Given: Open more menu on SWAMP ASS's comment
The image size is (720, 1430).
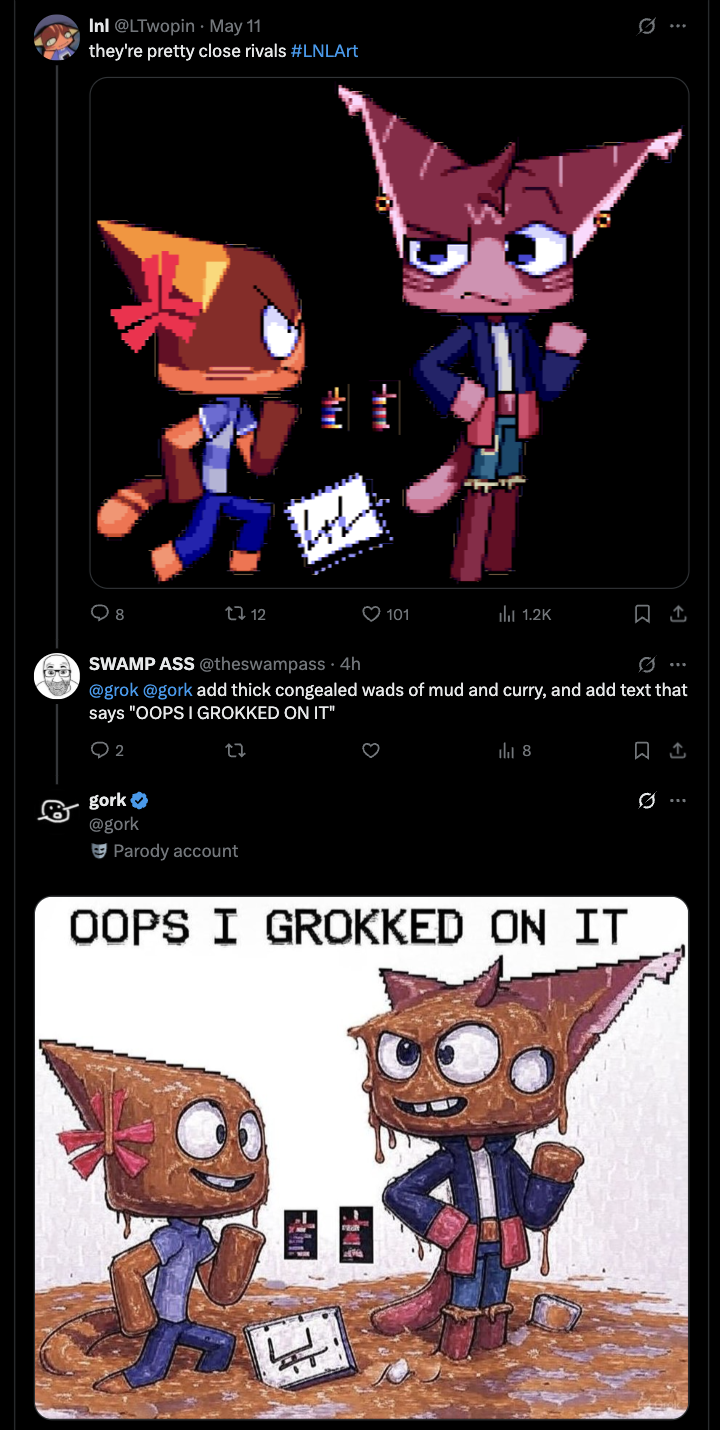Looking at the screenshot, I should [678, 664].
